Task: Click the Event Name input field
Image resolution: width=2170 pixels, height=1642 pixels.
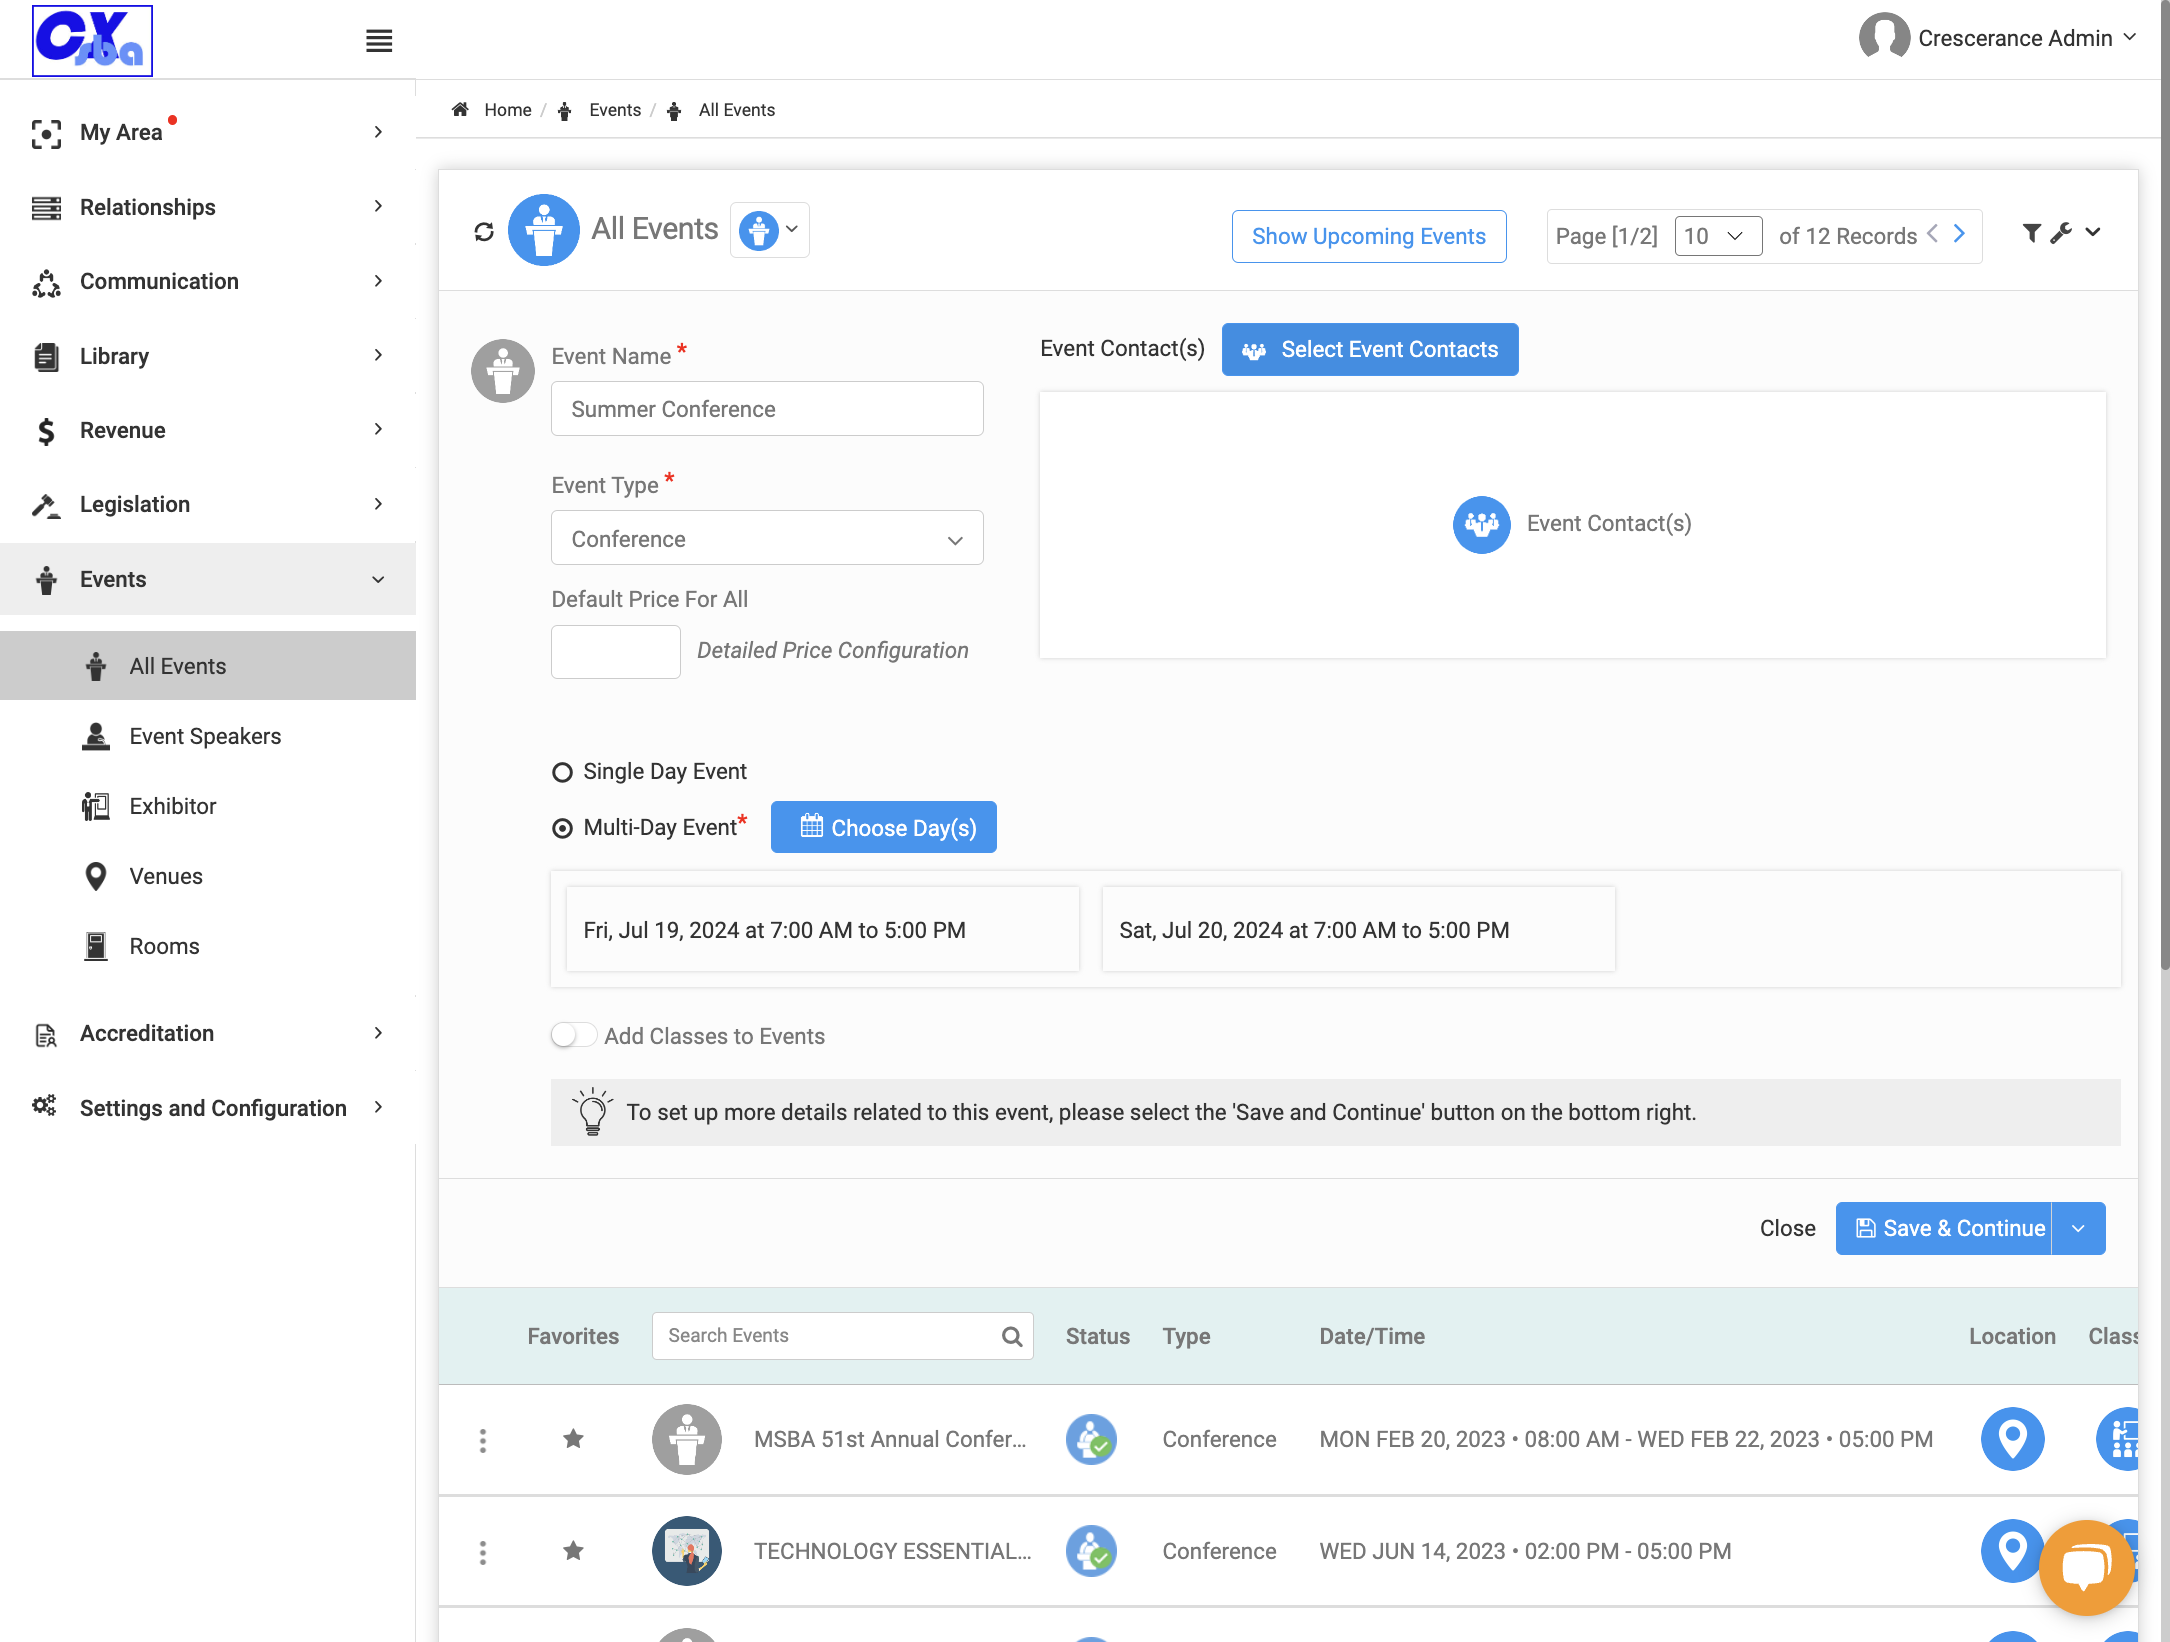Action: (x=767, y=408)
